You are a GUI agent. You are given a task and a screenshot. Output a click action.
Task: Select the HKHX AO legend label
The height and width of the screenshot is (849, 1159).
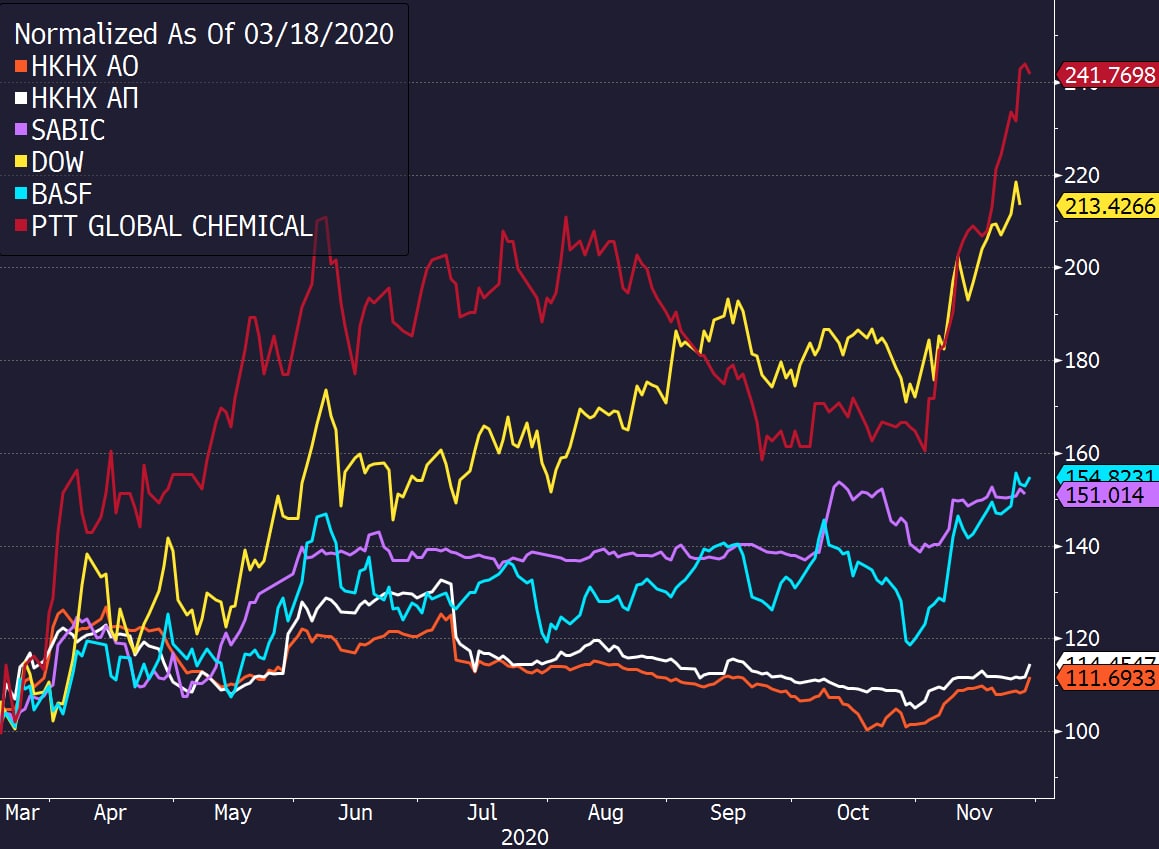85,67
